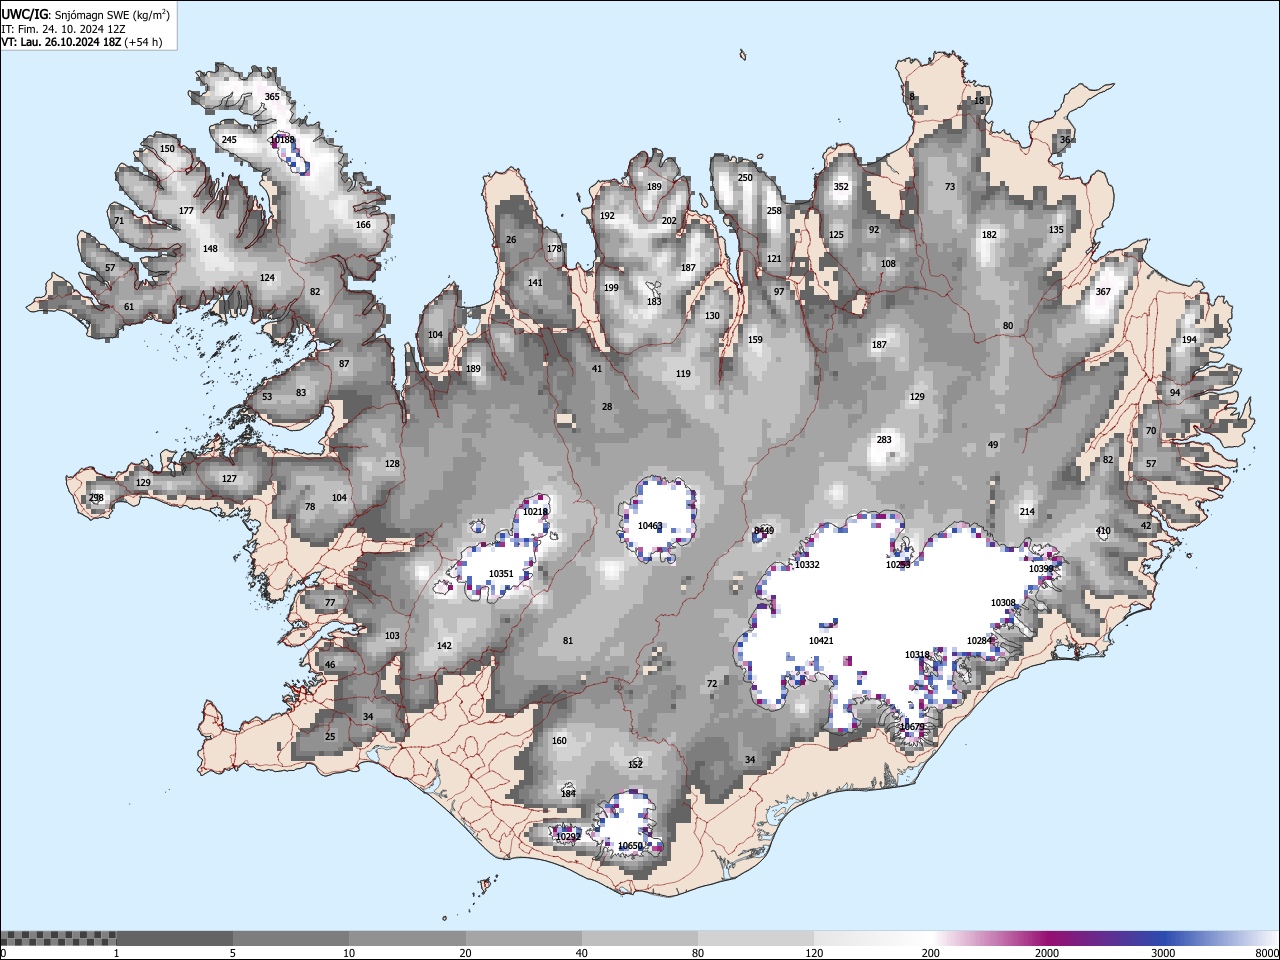
Task: Select the value '160' in the south
Action: 559,741
